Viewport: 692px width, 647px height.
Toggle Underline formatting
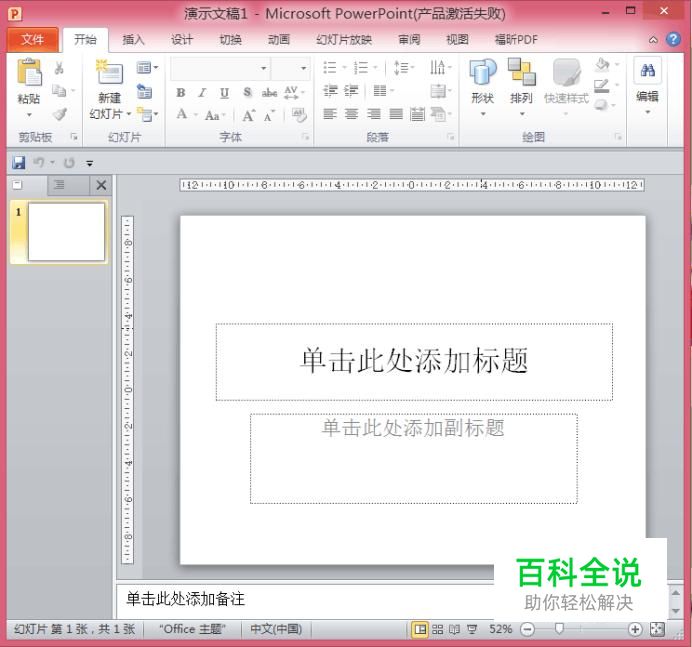pos(224,93)
